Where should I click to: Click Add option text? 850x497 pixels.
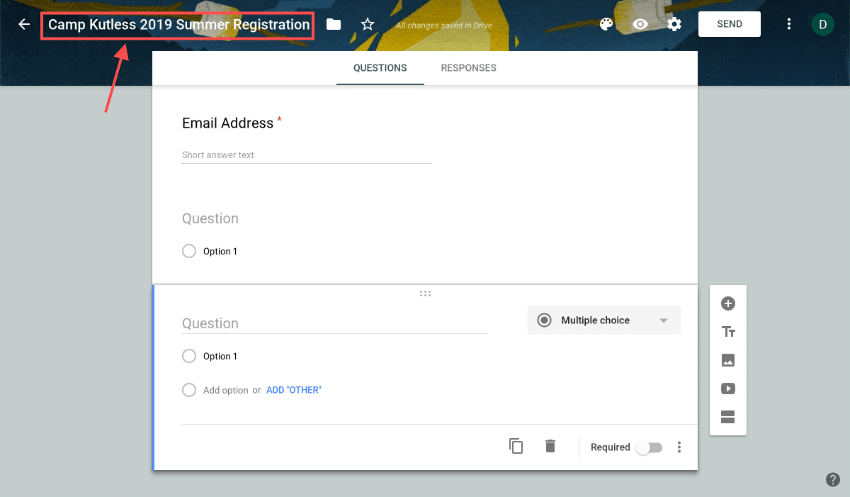[226, 390]
